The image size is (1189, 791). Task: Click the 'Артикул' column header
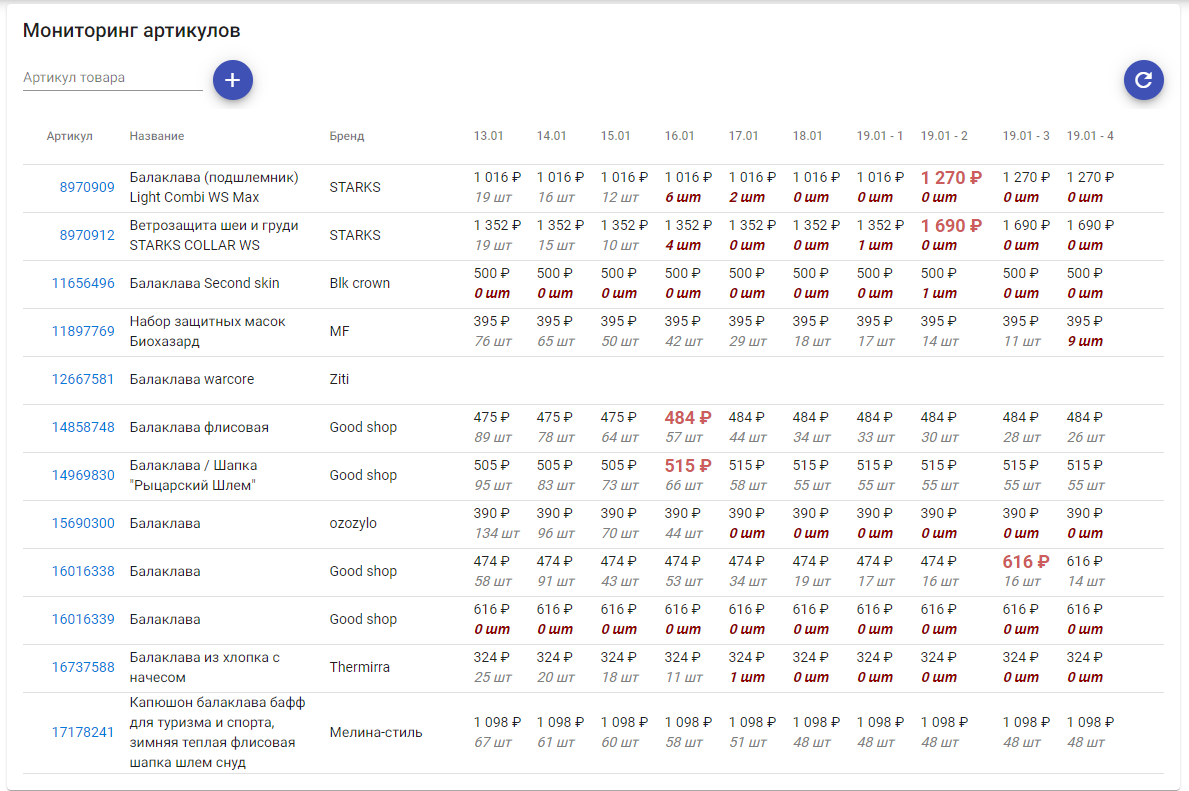70,136
